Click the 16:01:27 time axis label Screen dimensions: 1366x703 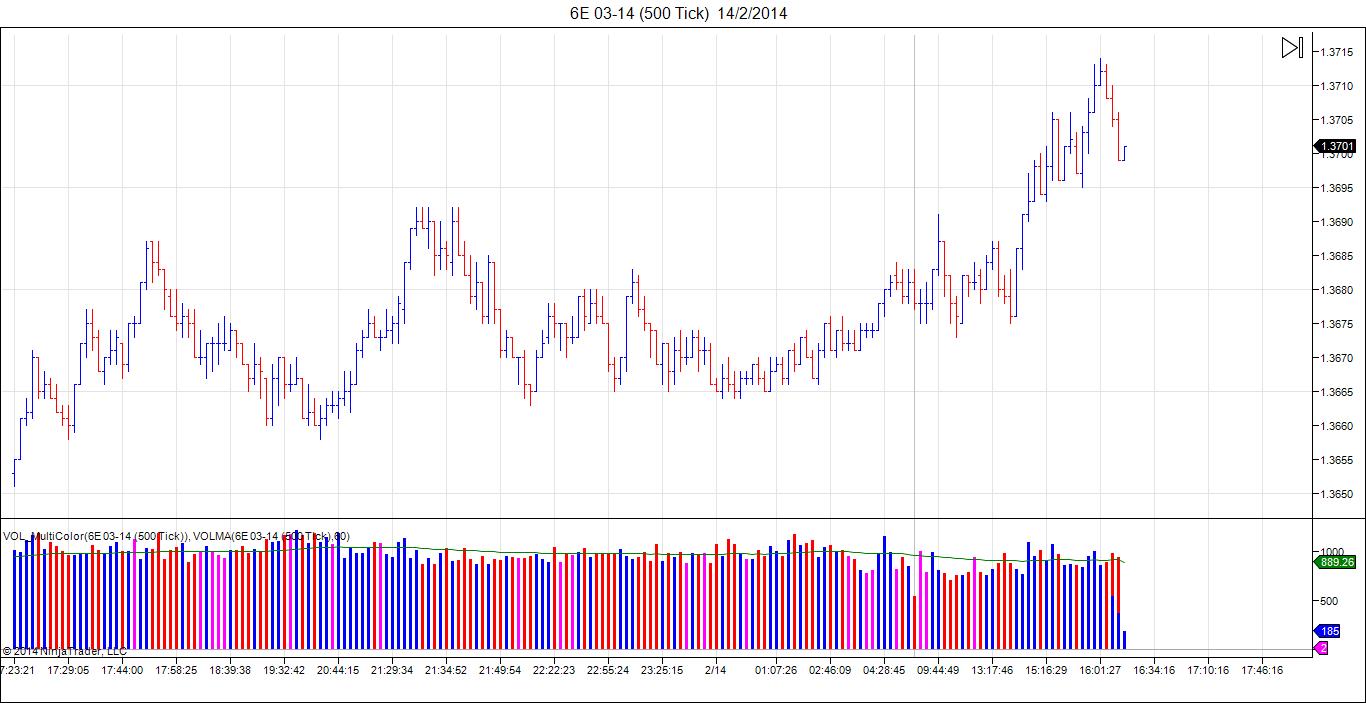tap(1100, 670)
